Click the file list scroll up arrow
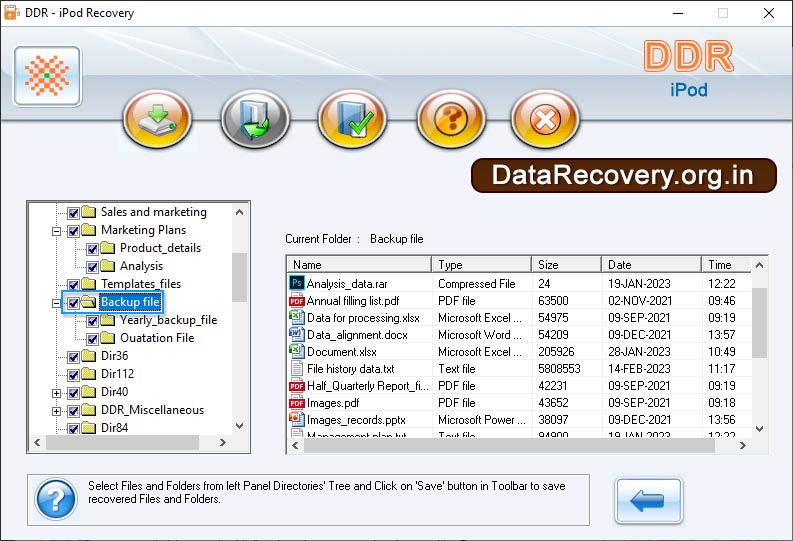 coord(760,265)
